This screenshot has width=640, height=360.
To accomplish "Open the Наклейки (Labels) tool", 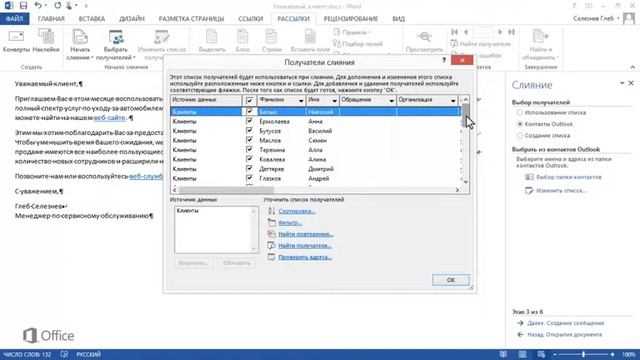I will [46, 41].
